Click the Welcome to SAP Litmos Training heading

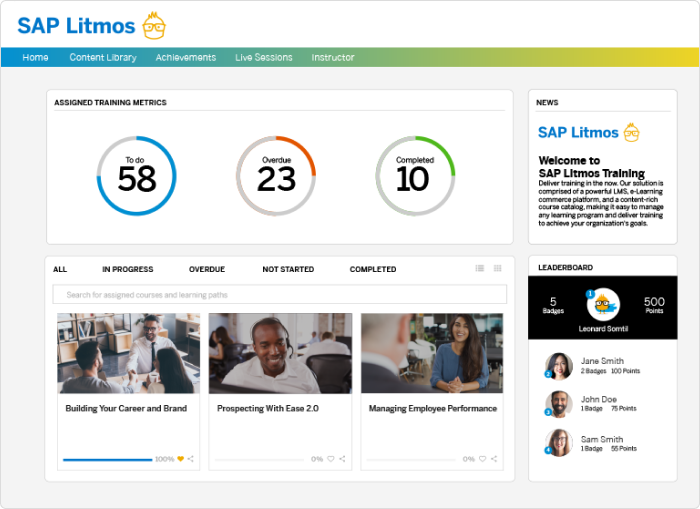pos(592,167)
